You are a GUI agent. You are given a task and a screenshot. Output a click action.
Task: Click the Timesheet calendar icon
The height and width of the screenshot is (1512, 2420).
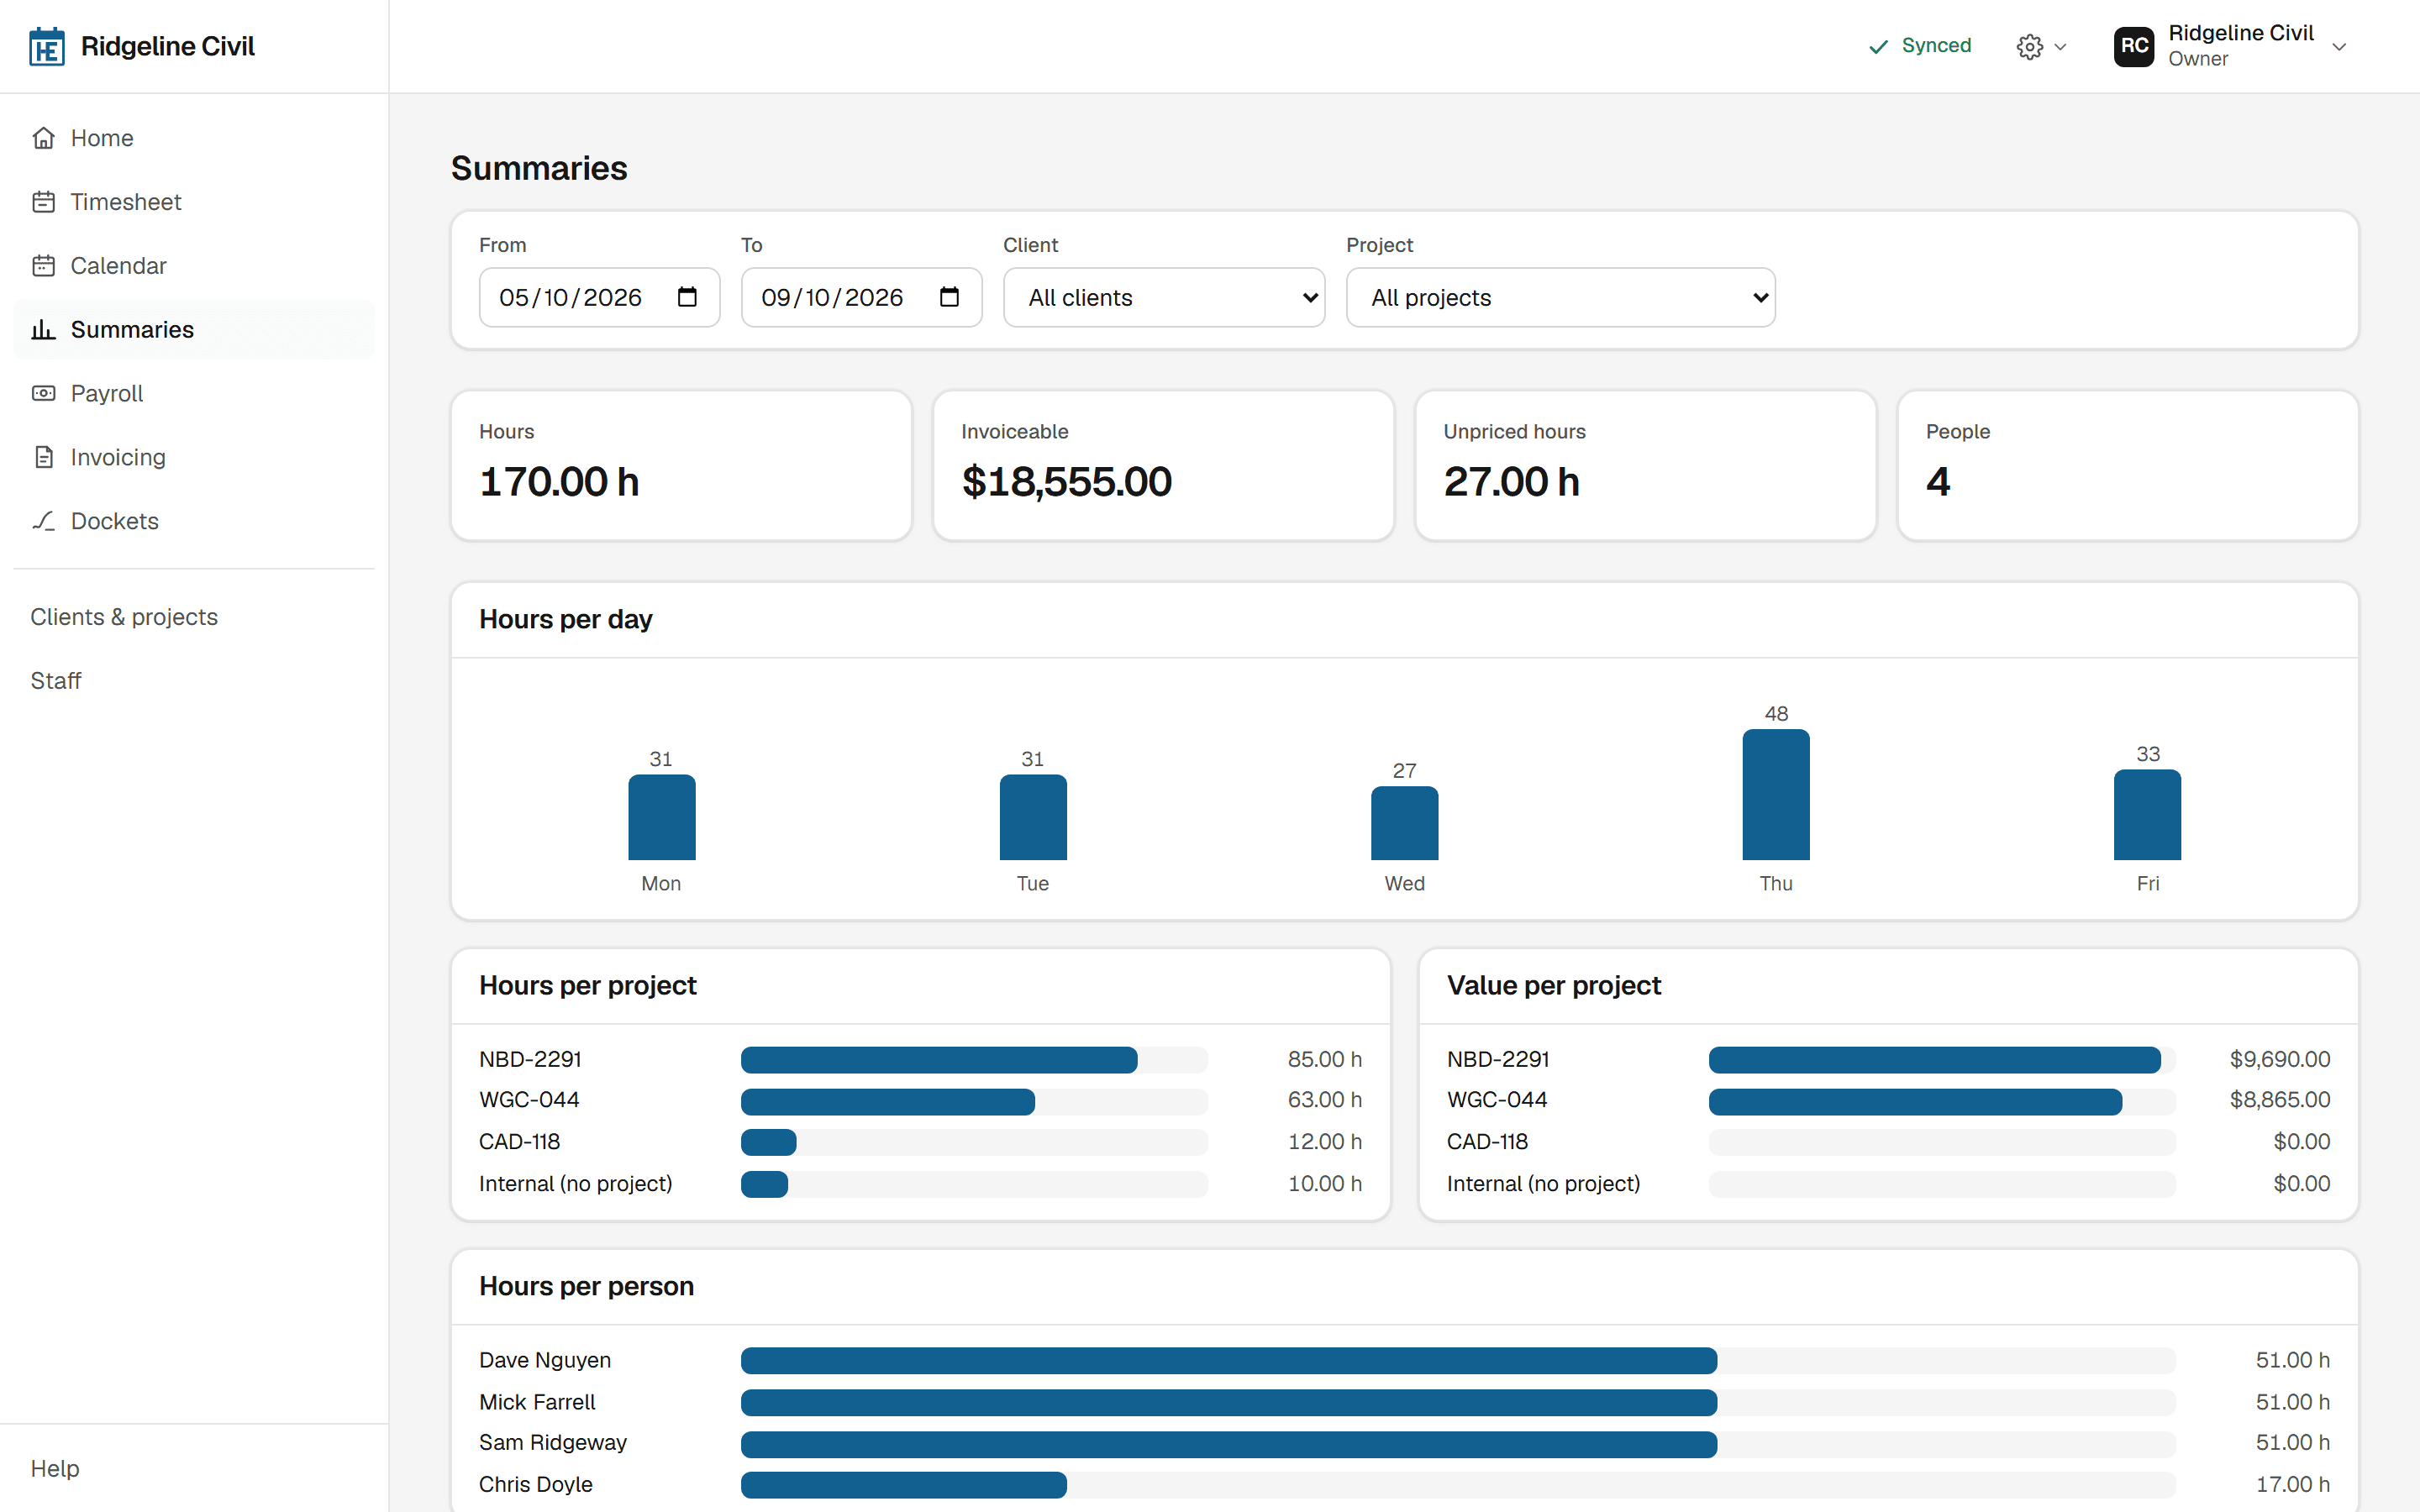point(43,202)
